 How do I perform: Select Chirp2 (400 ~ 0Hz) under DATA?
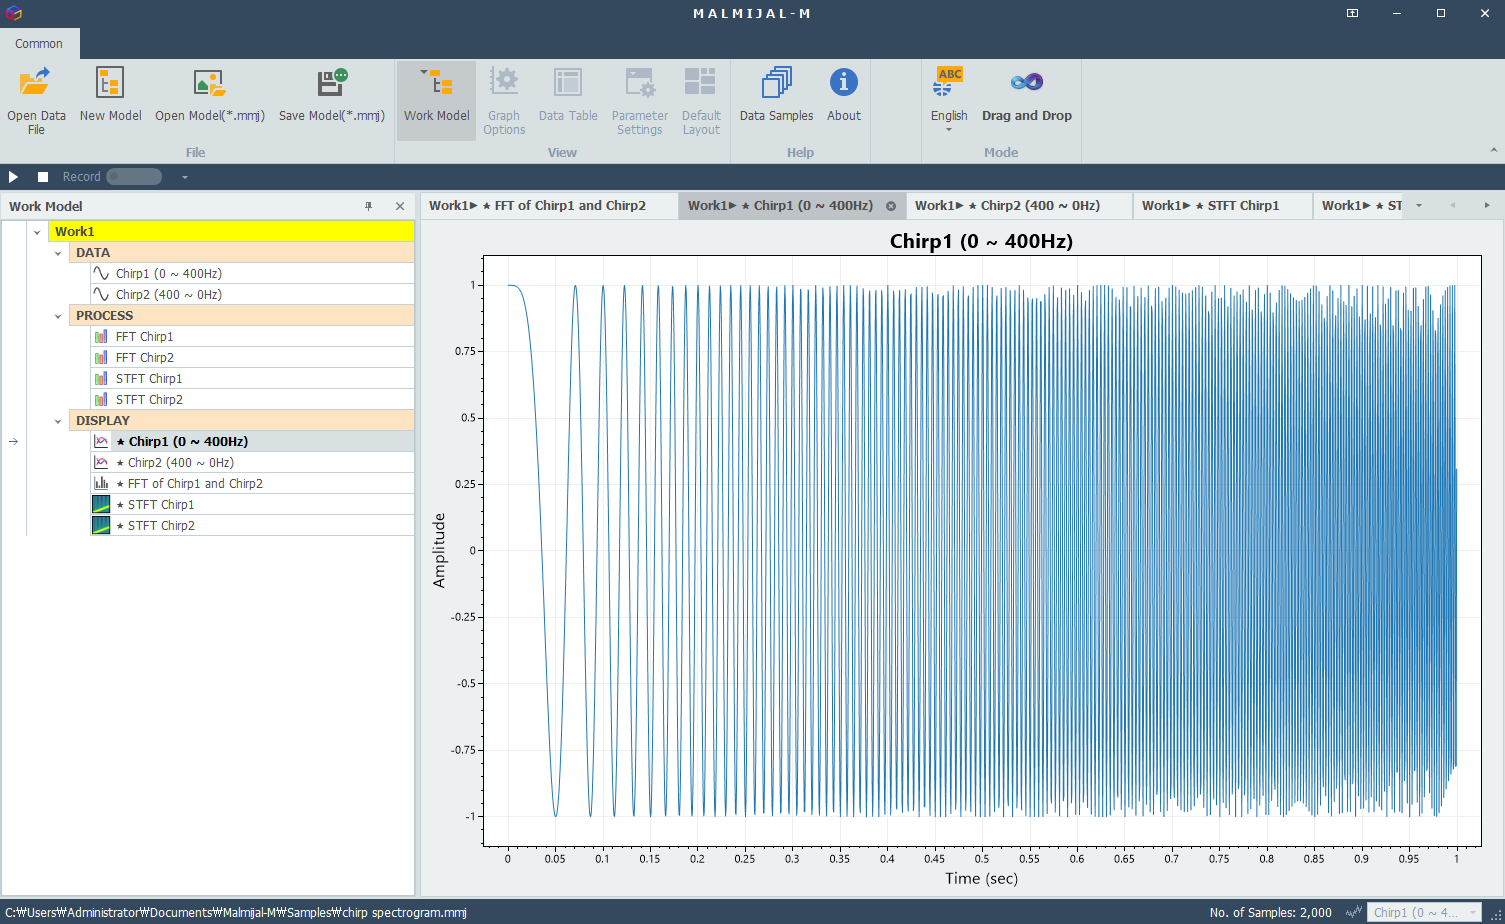click(252, 295)
